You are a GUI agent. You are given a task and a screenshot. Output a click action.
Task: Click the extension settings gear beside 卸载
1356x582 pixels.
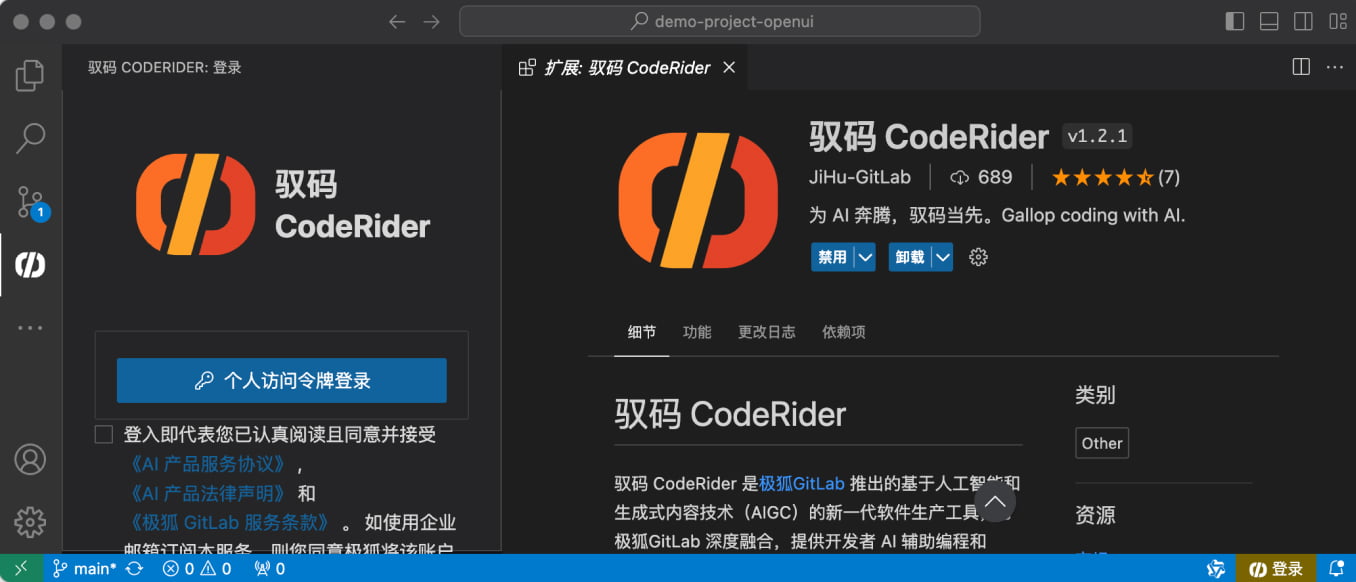[x=978, y=257]
